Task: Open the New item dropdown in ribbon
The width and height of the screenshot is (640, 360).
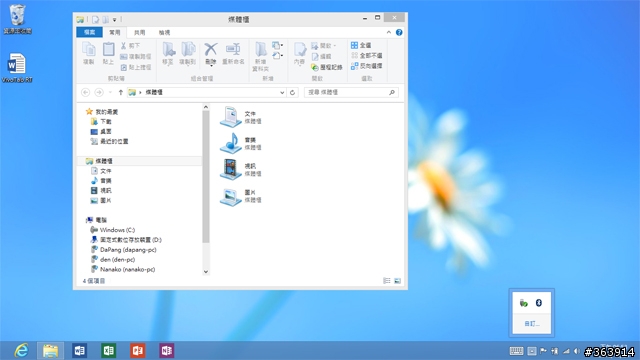Action: click(x=278, y=45)
